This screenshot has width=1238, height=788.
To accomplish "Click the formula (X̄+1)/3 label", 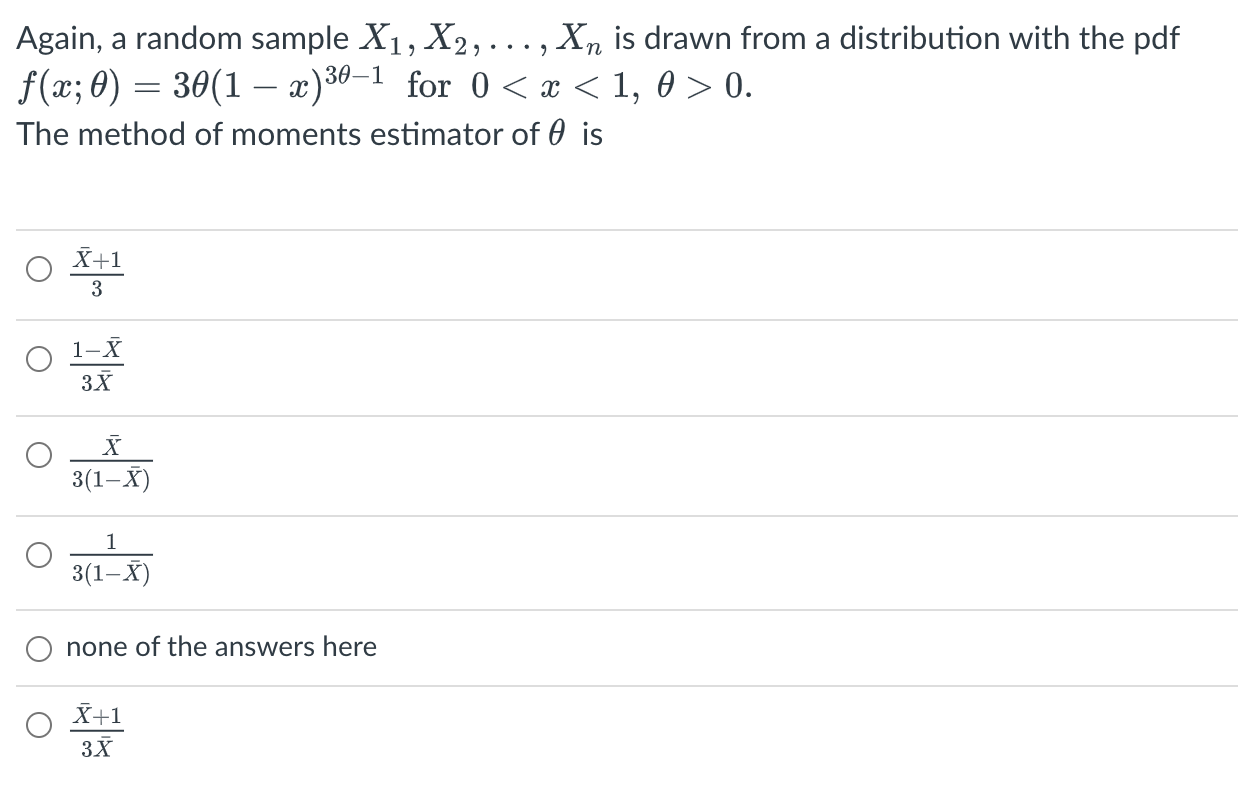I will point(98,270).
